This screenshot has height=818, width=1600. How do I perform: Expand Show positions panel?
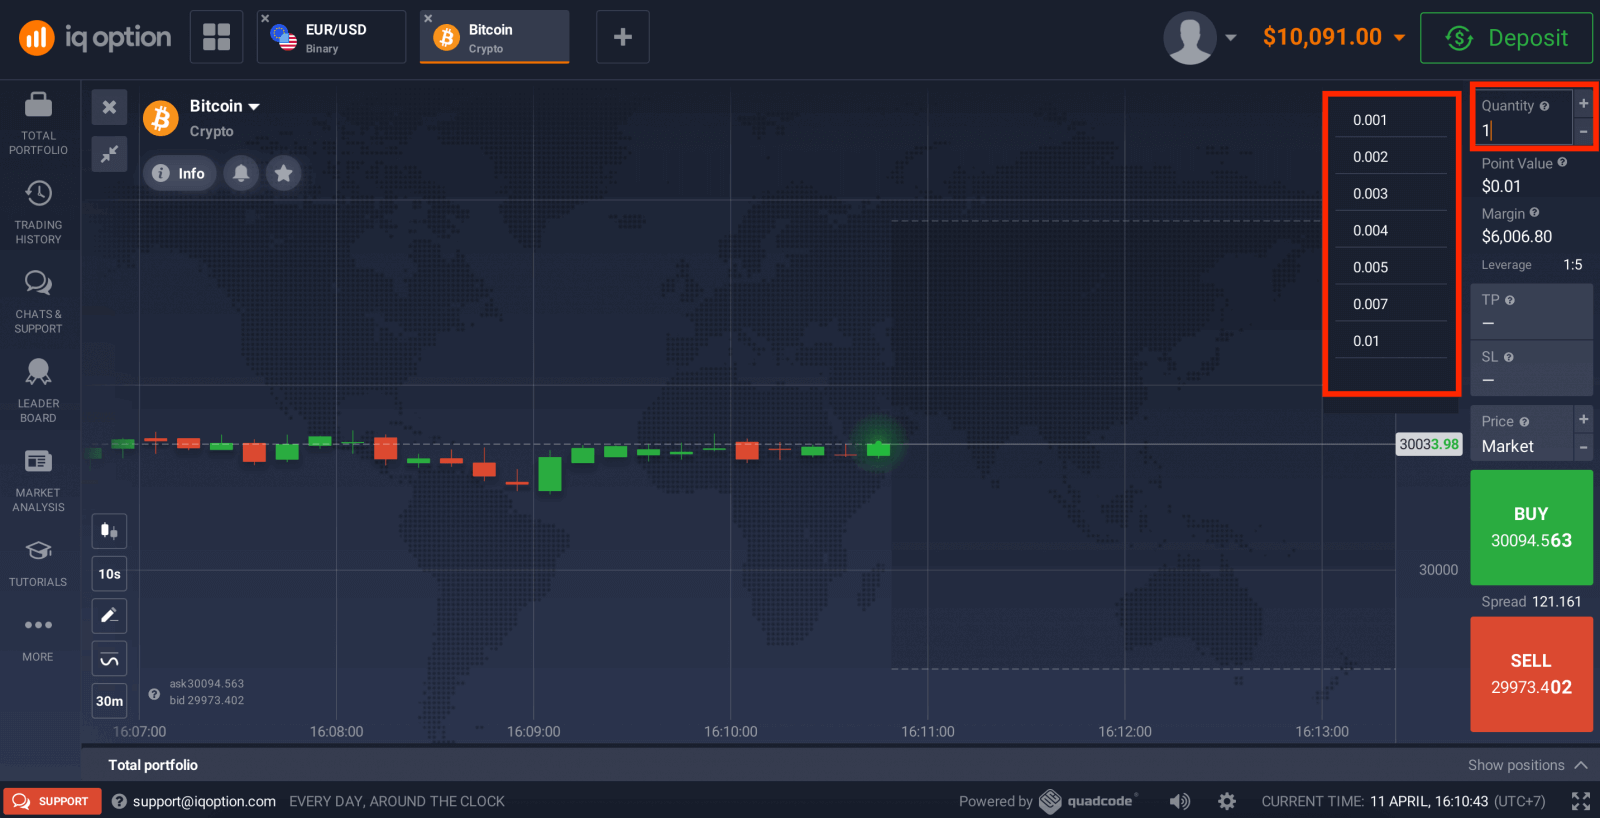tap(1527, 765)
